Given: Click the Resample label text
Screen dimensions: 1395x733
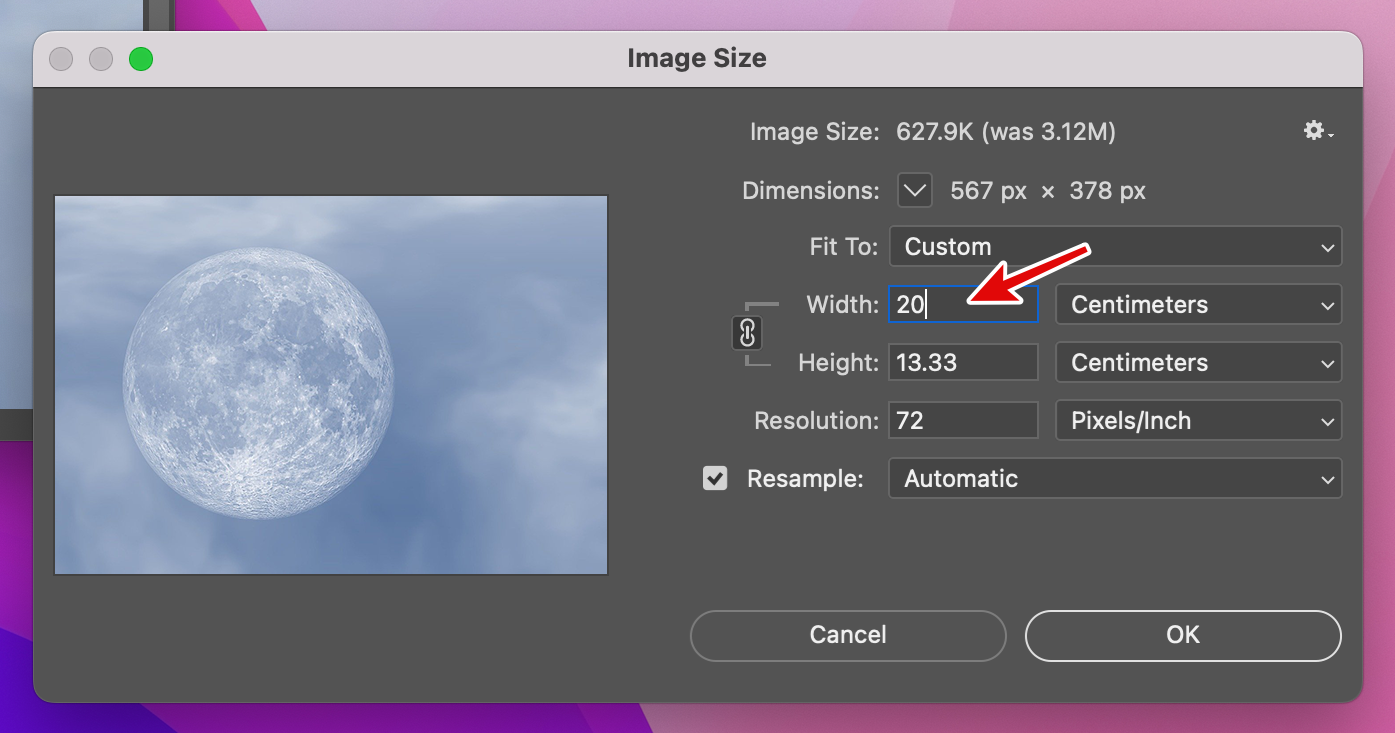Looking at the screenshot, I should tap(805, 479).
